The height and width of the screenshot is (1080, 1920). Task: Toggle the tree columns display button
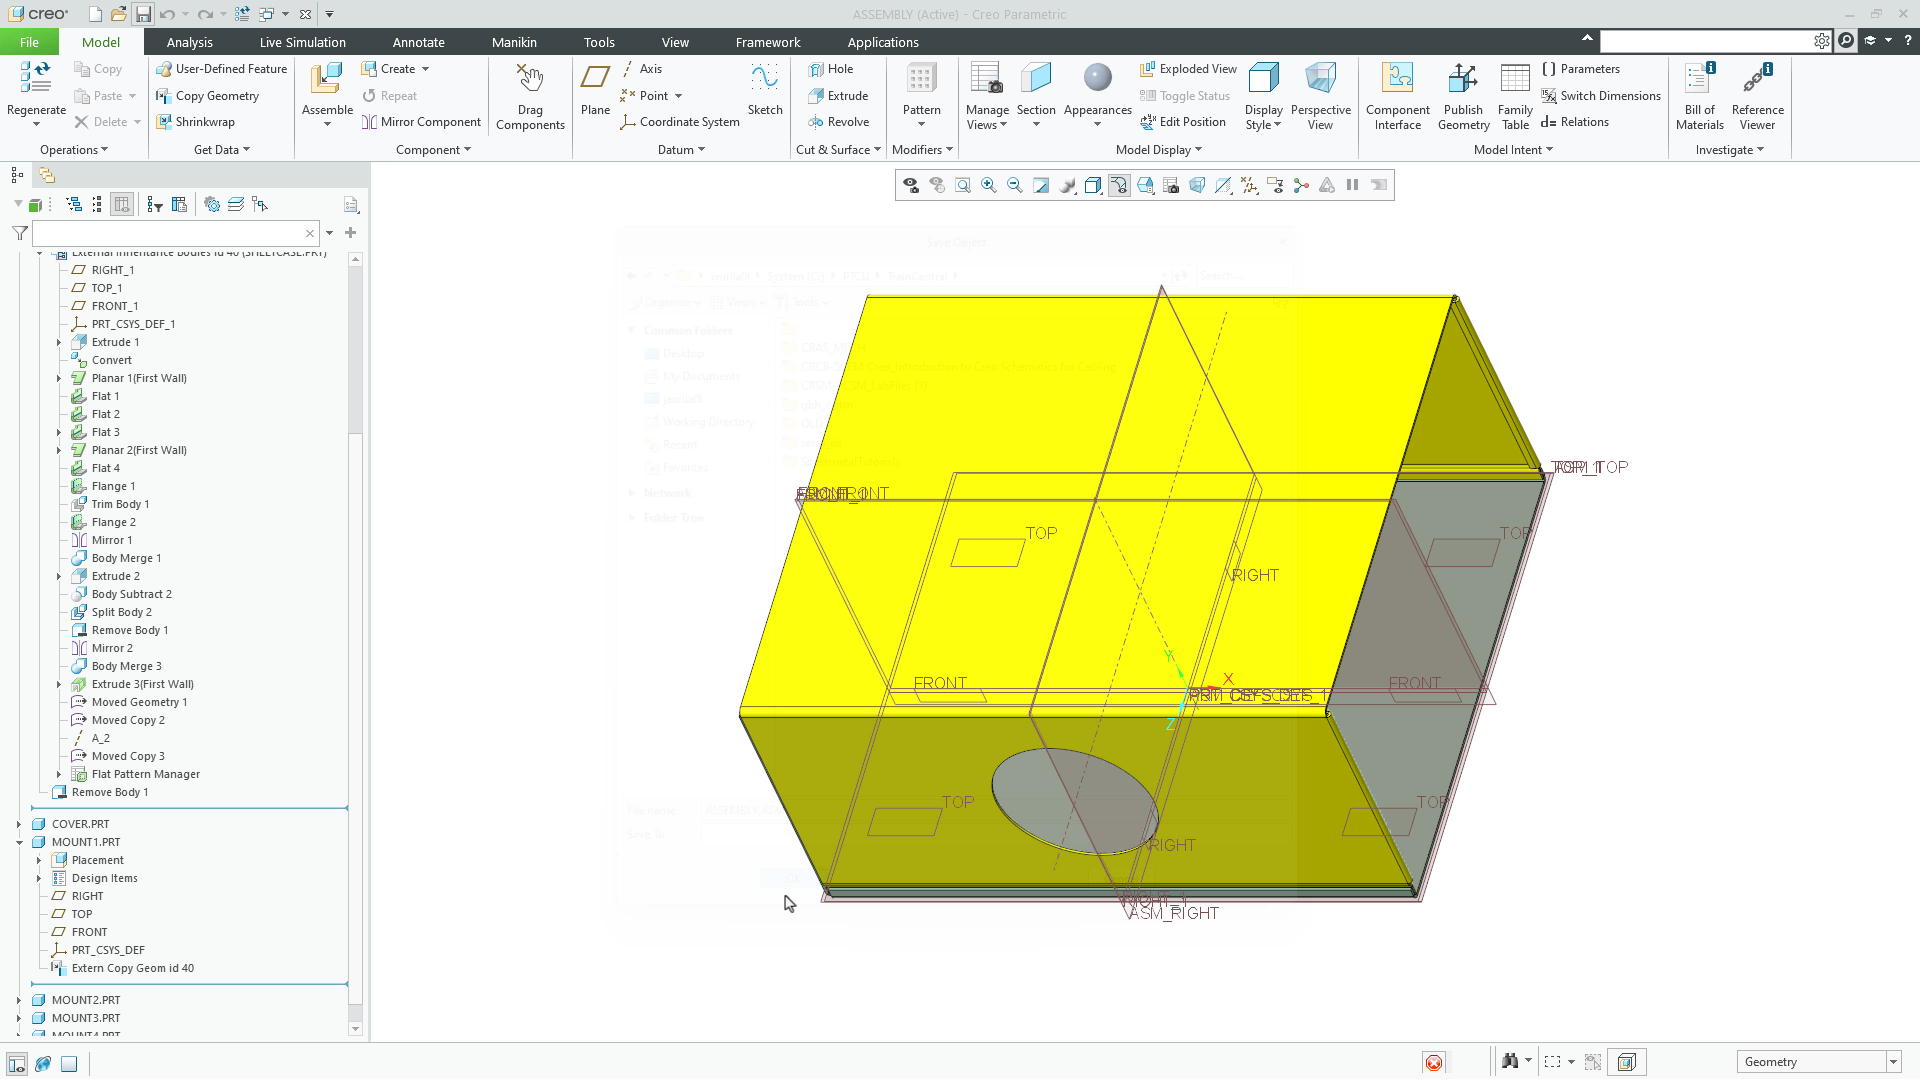[121, 203]
